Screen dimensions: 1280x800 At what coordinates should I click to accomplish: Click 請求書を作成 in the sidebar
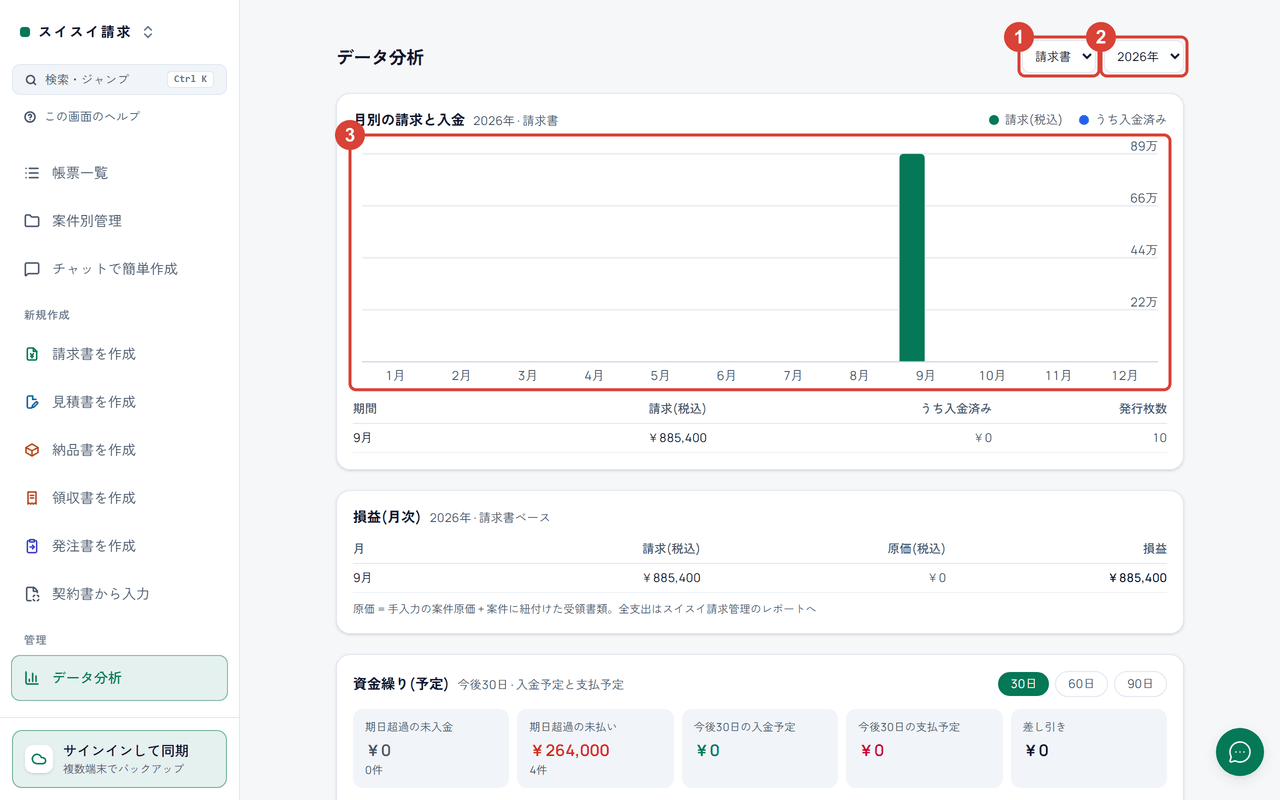point(119,354)
